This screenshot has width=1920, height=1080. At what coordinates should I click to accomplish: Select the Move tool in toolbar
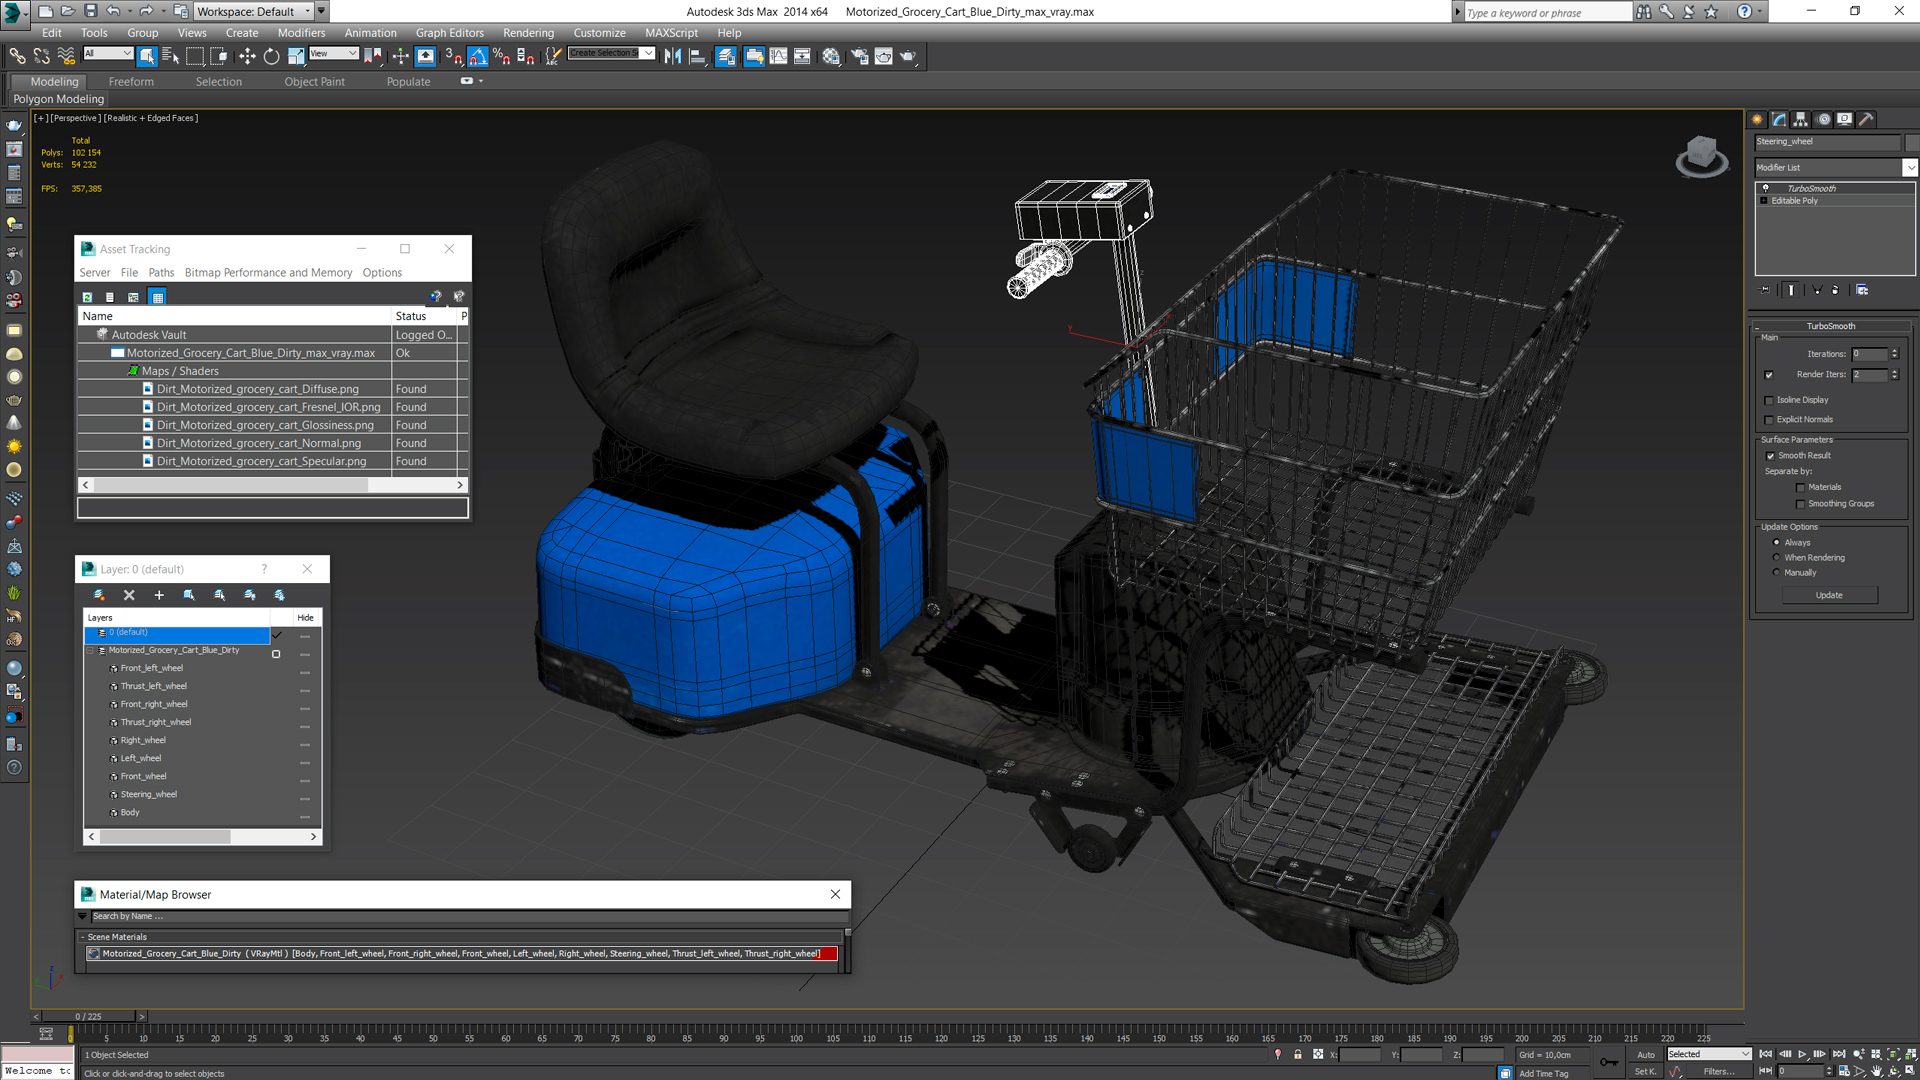point(247,57)
